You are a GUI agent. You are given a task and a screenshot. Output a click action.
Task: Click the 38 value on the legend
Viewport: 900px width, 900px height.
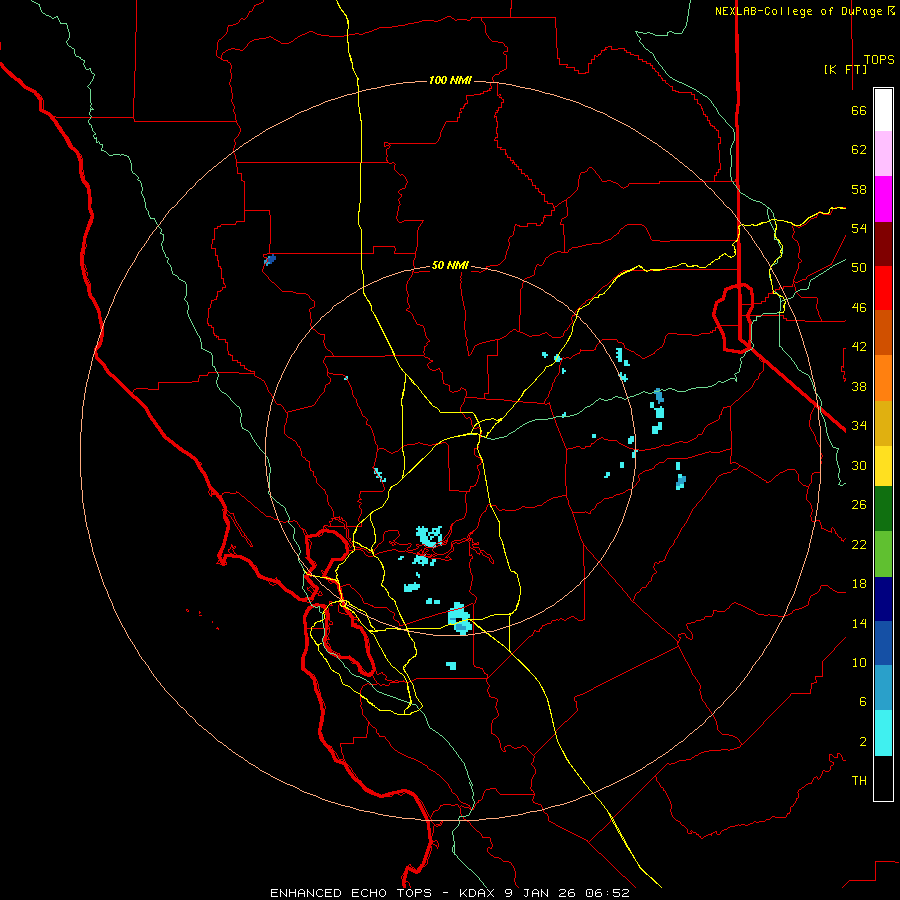(x=859, y=386)
